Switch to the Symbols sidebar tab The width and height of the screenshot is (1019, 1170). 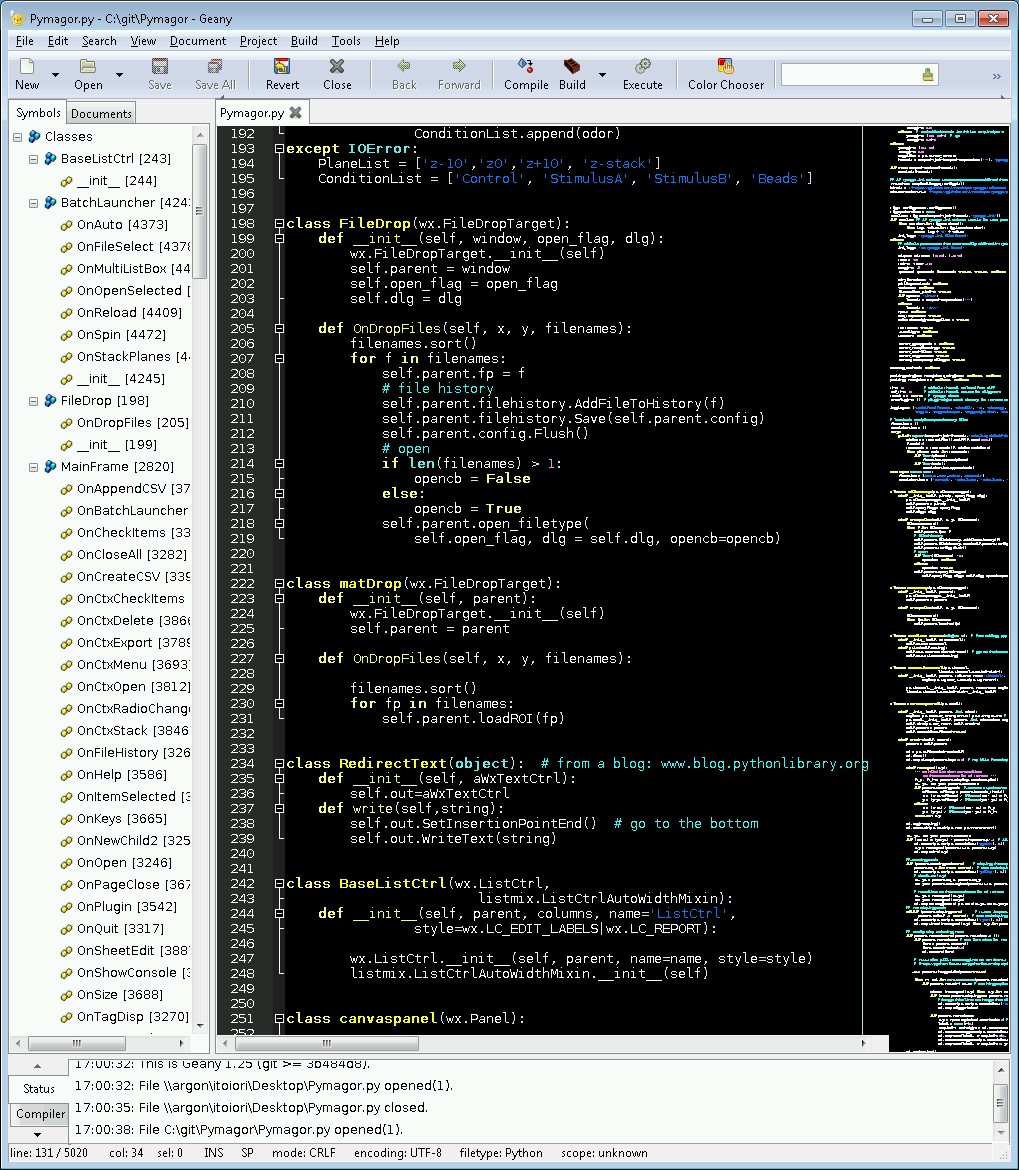[x=38, y=113]
